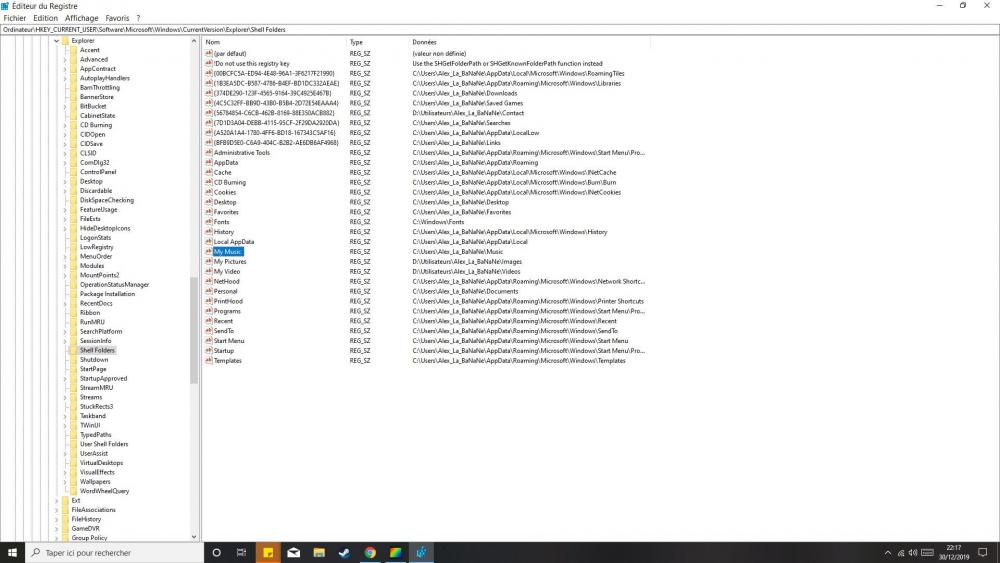Select the NetHood value
The height and width of the screenshot is (563, 1000).
point(226,281)
